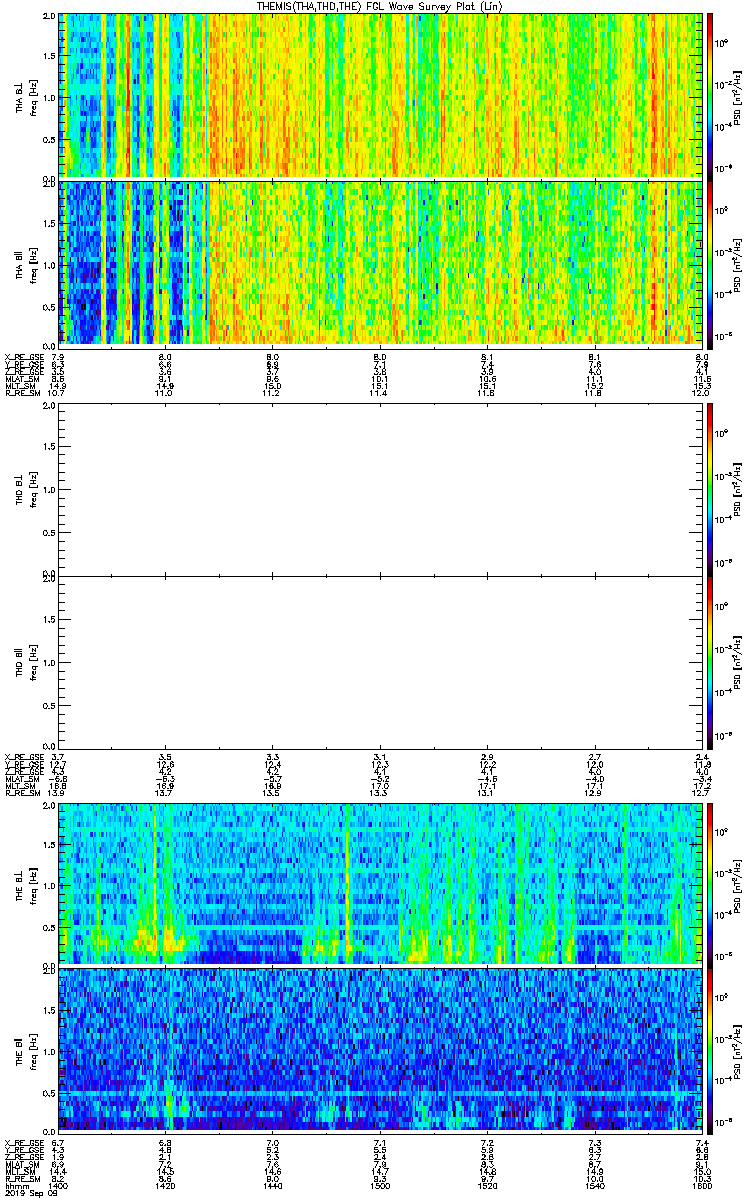Select the THE B-parallel spectrogram panel
Viewport: 750px width, 1200px height.
coord(380,1049)
